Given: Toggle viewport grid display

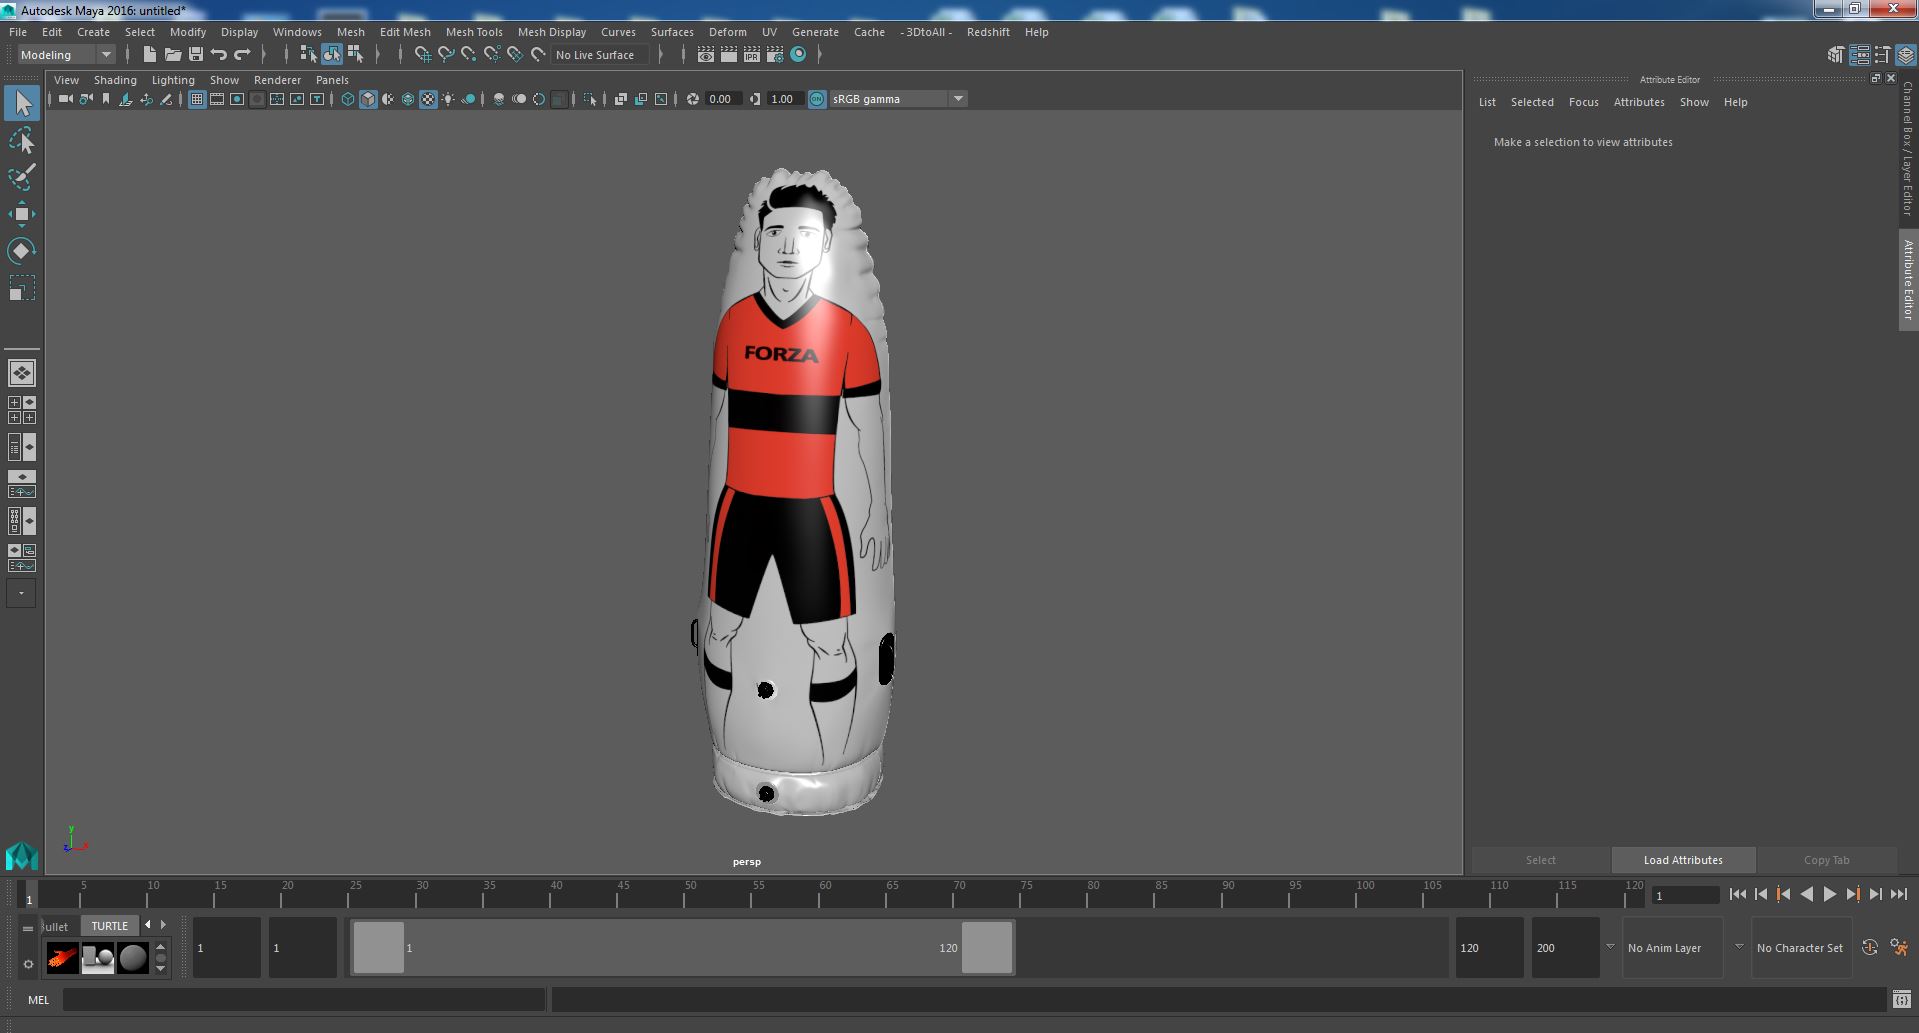Looking at the screenshot, I should click(197, 99).
